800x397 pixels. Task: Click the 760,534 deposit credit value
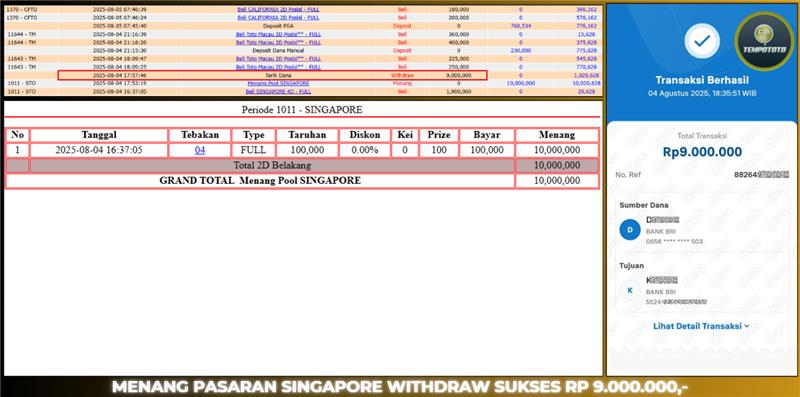tap(520, 26)
